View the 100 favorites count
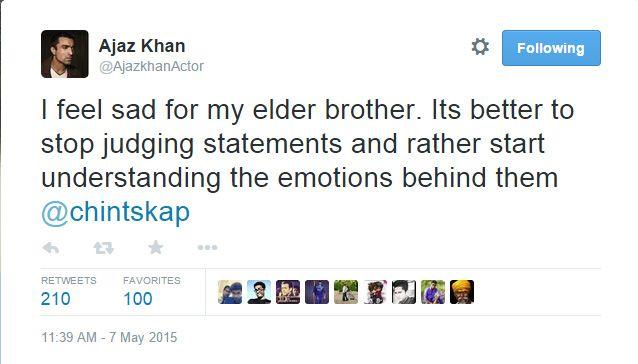The image size is (638, 364). click(x=138, y=299)
